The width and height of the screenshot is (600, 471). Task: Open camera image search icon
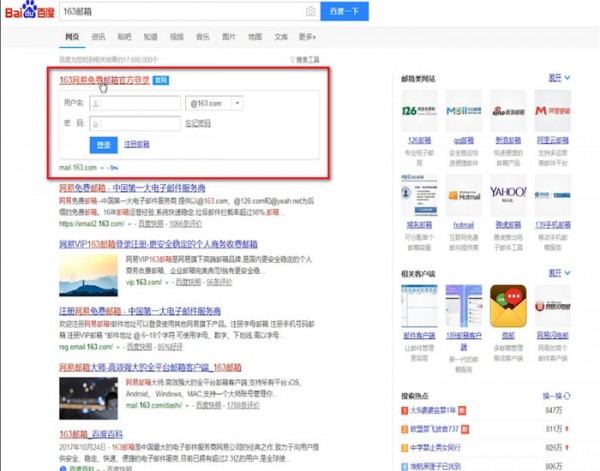pos(310,11)
